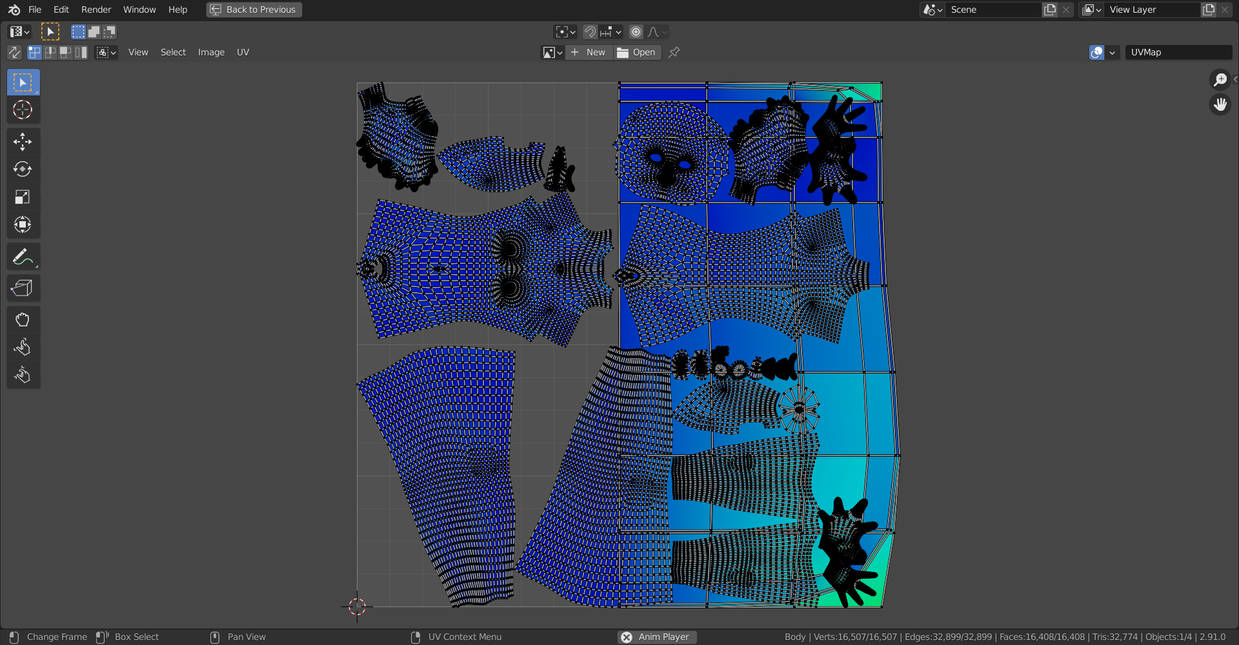Pick the Transform tool

coord(23,225)
